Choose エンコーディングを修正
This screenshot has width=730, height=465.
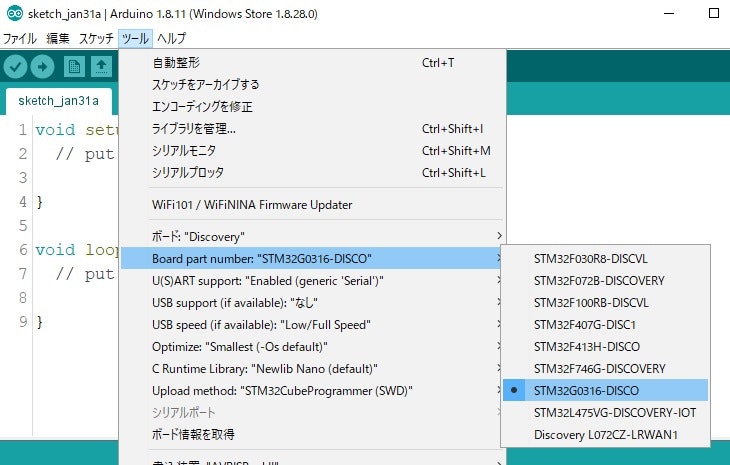[x=313, y=107]
